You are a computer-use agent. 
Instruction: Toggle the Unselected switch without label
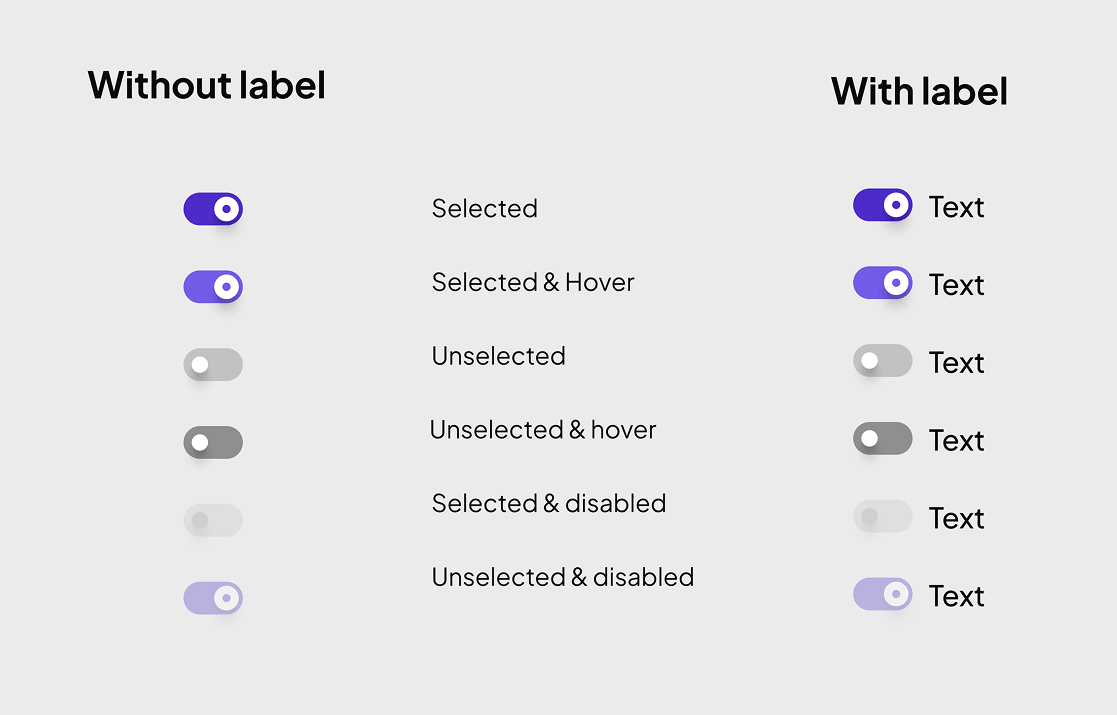[213, 364]
